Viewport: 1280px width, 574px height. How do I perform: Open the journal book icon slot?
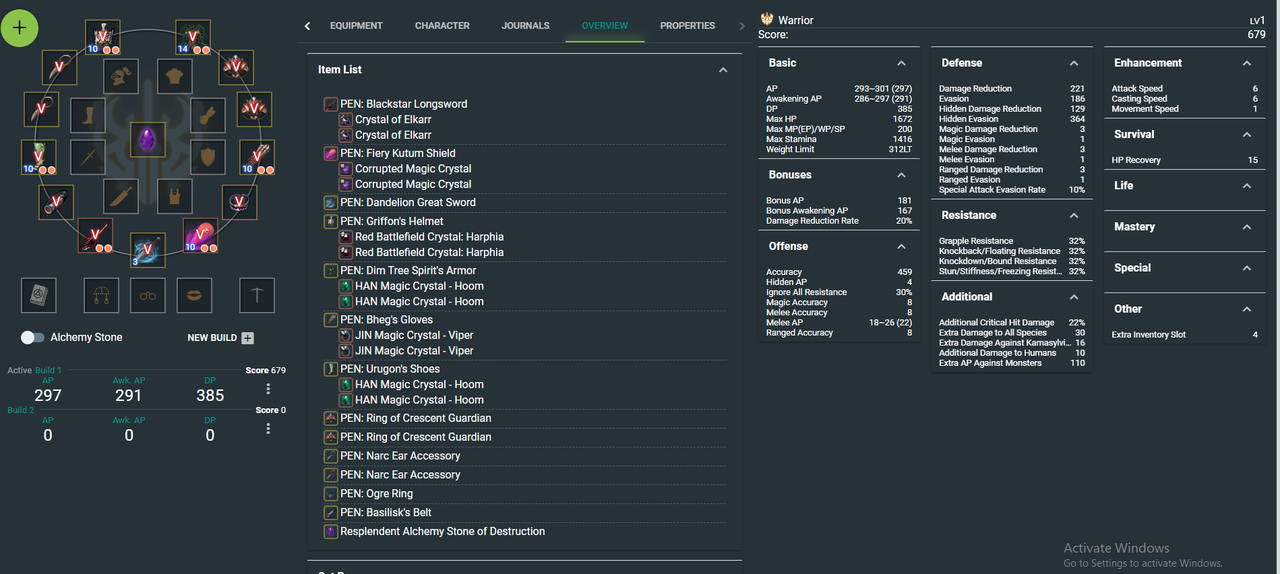(x=39, y=295)
